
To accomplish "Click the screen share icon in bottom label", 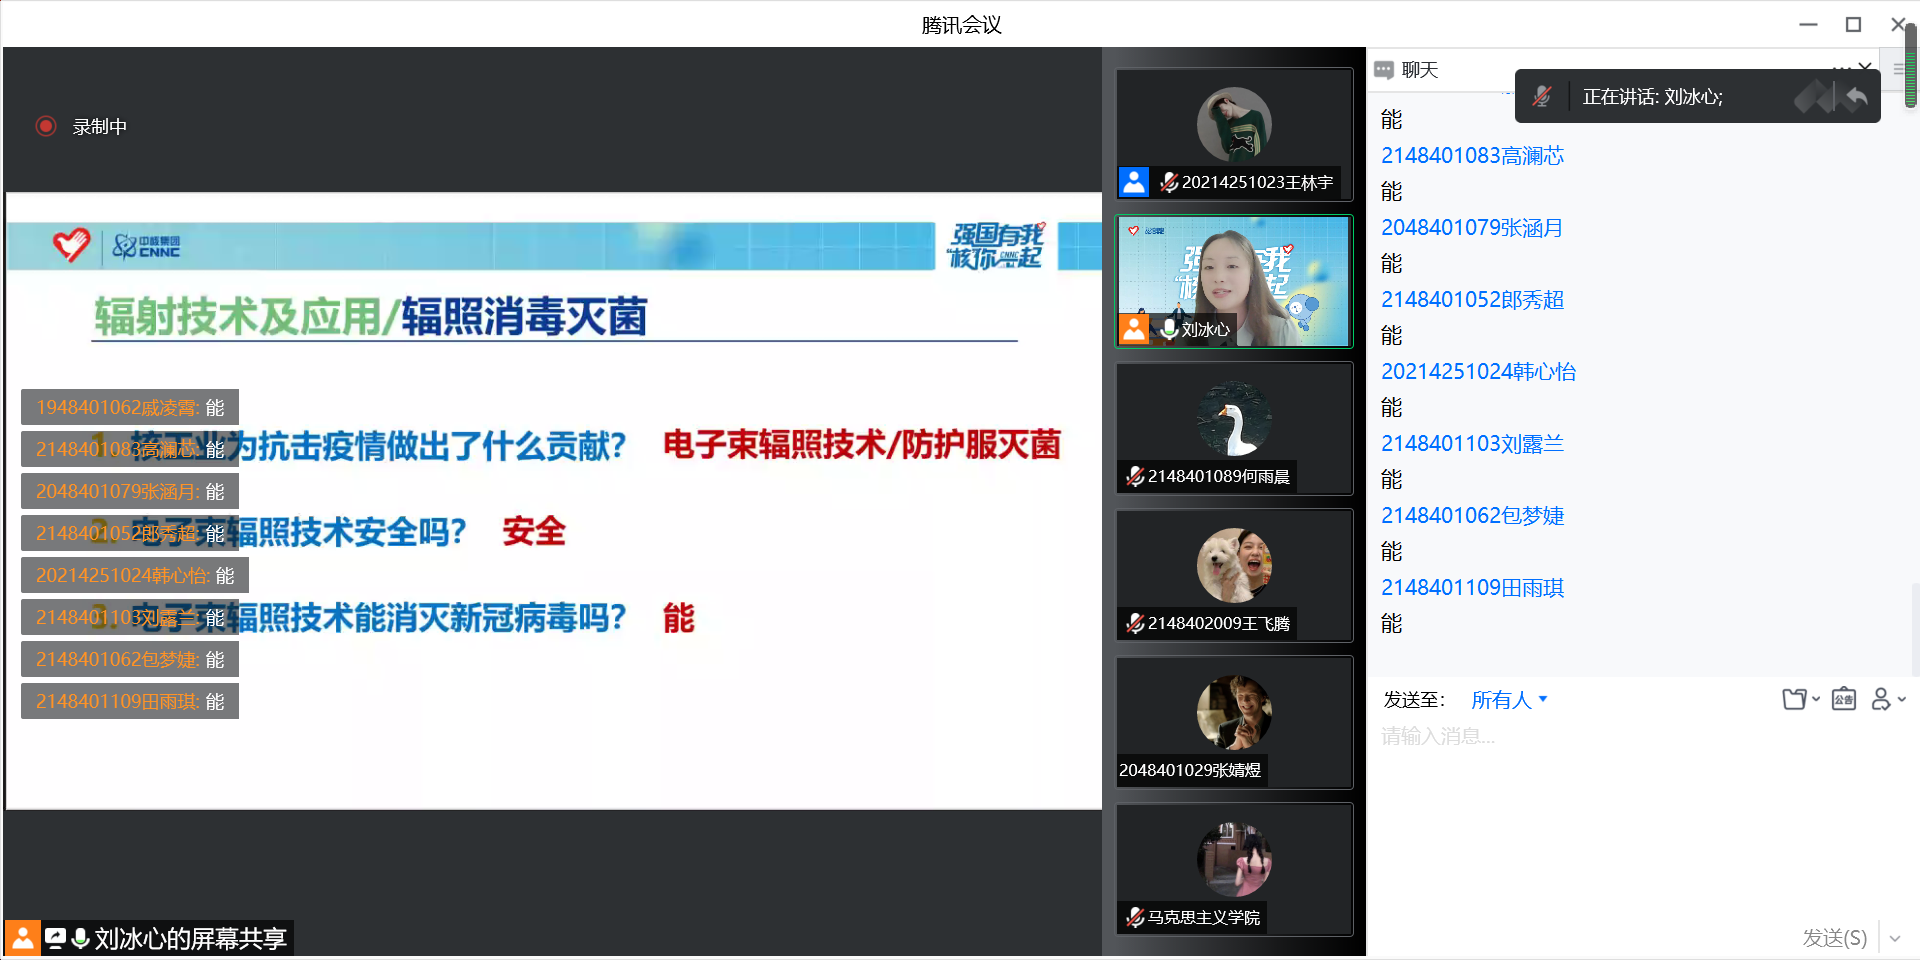I will tap(55, 938).
